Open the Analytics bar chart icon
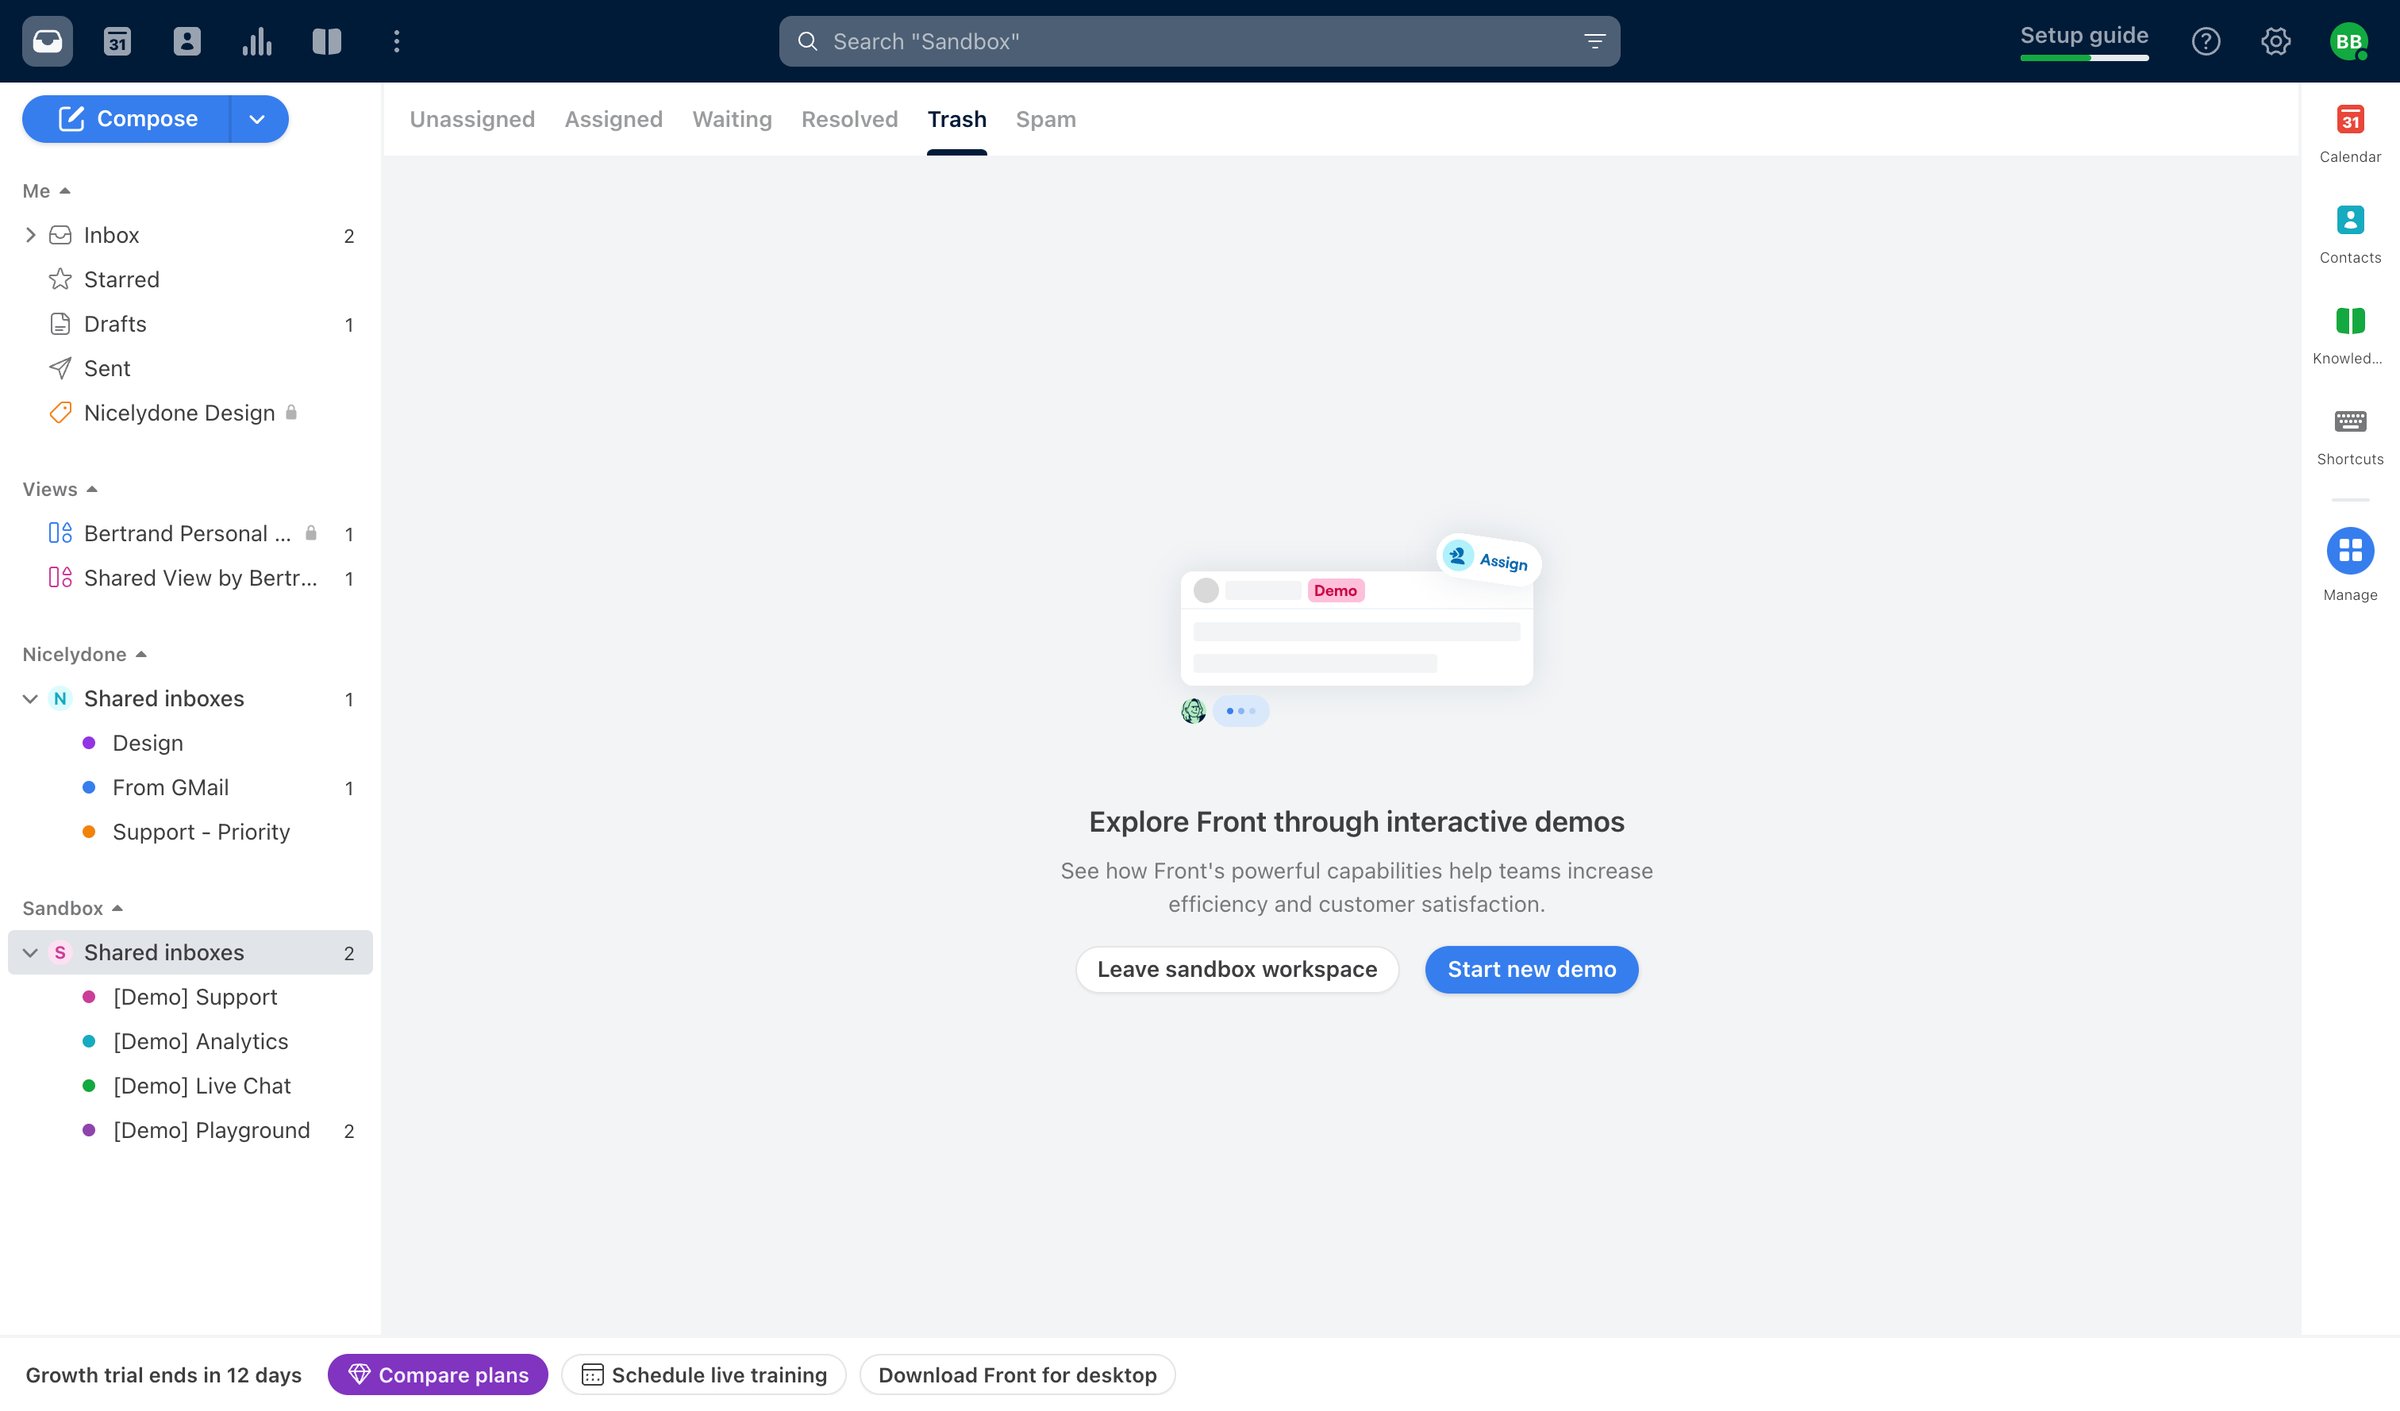 coord(257,41)
